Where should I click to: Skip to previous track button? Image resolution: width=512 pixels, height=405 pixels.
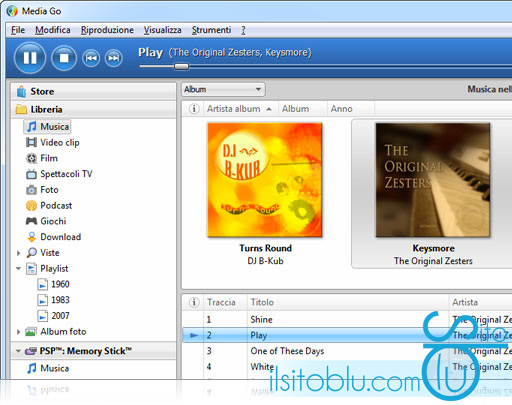pos(91,58)
